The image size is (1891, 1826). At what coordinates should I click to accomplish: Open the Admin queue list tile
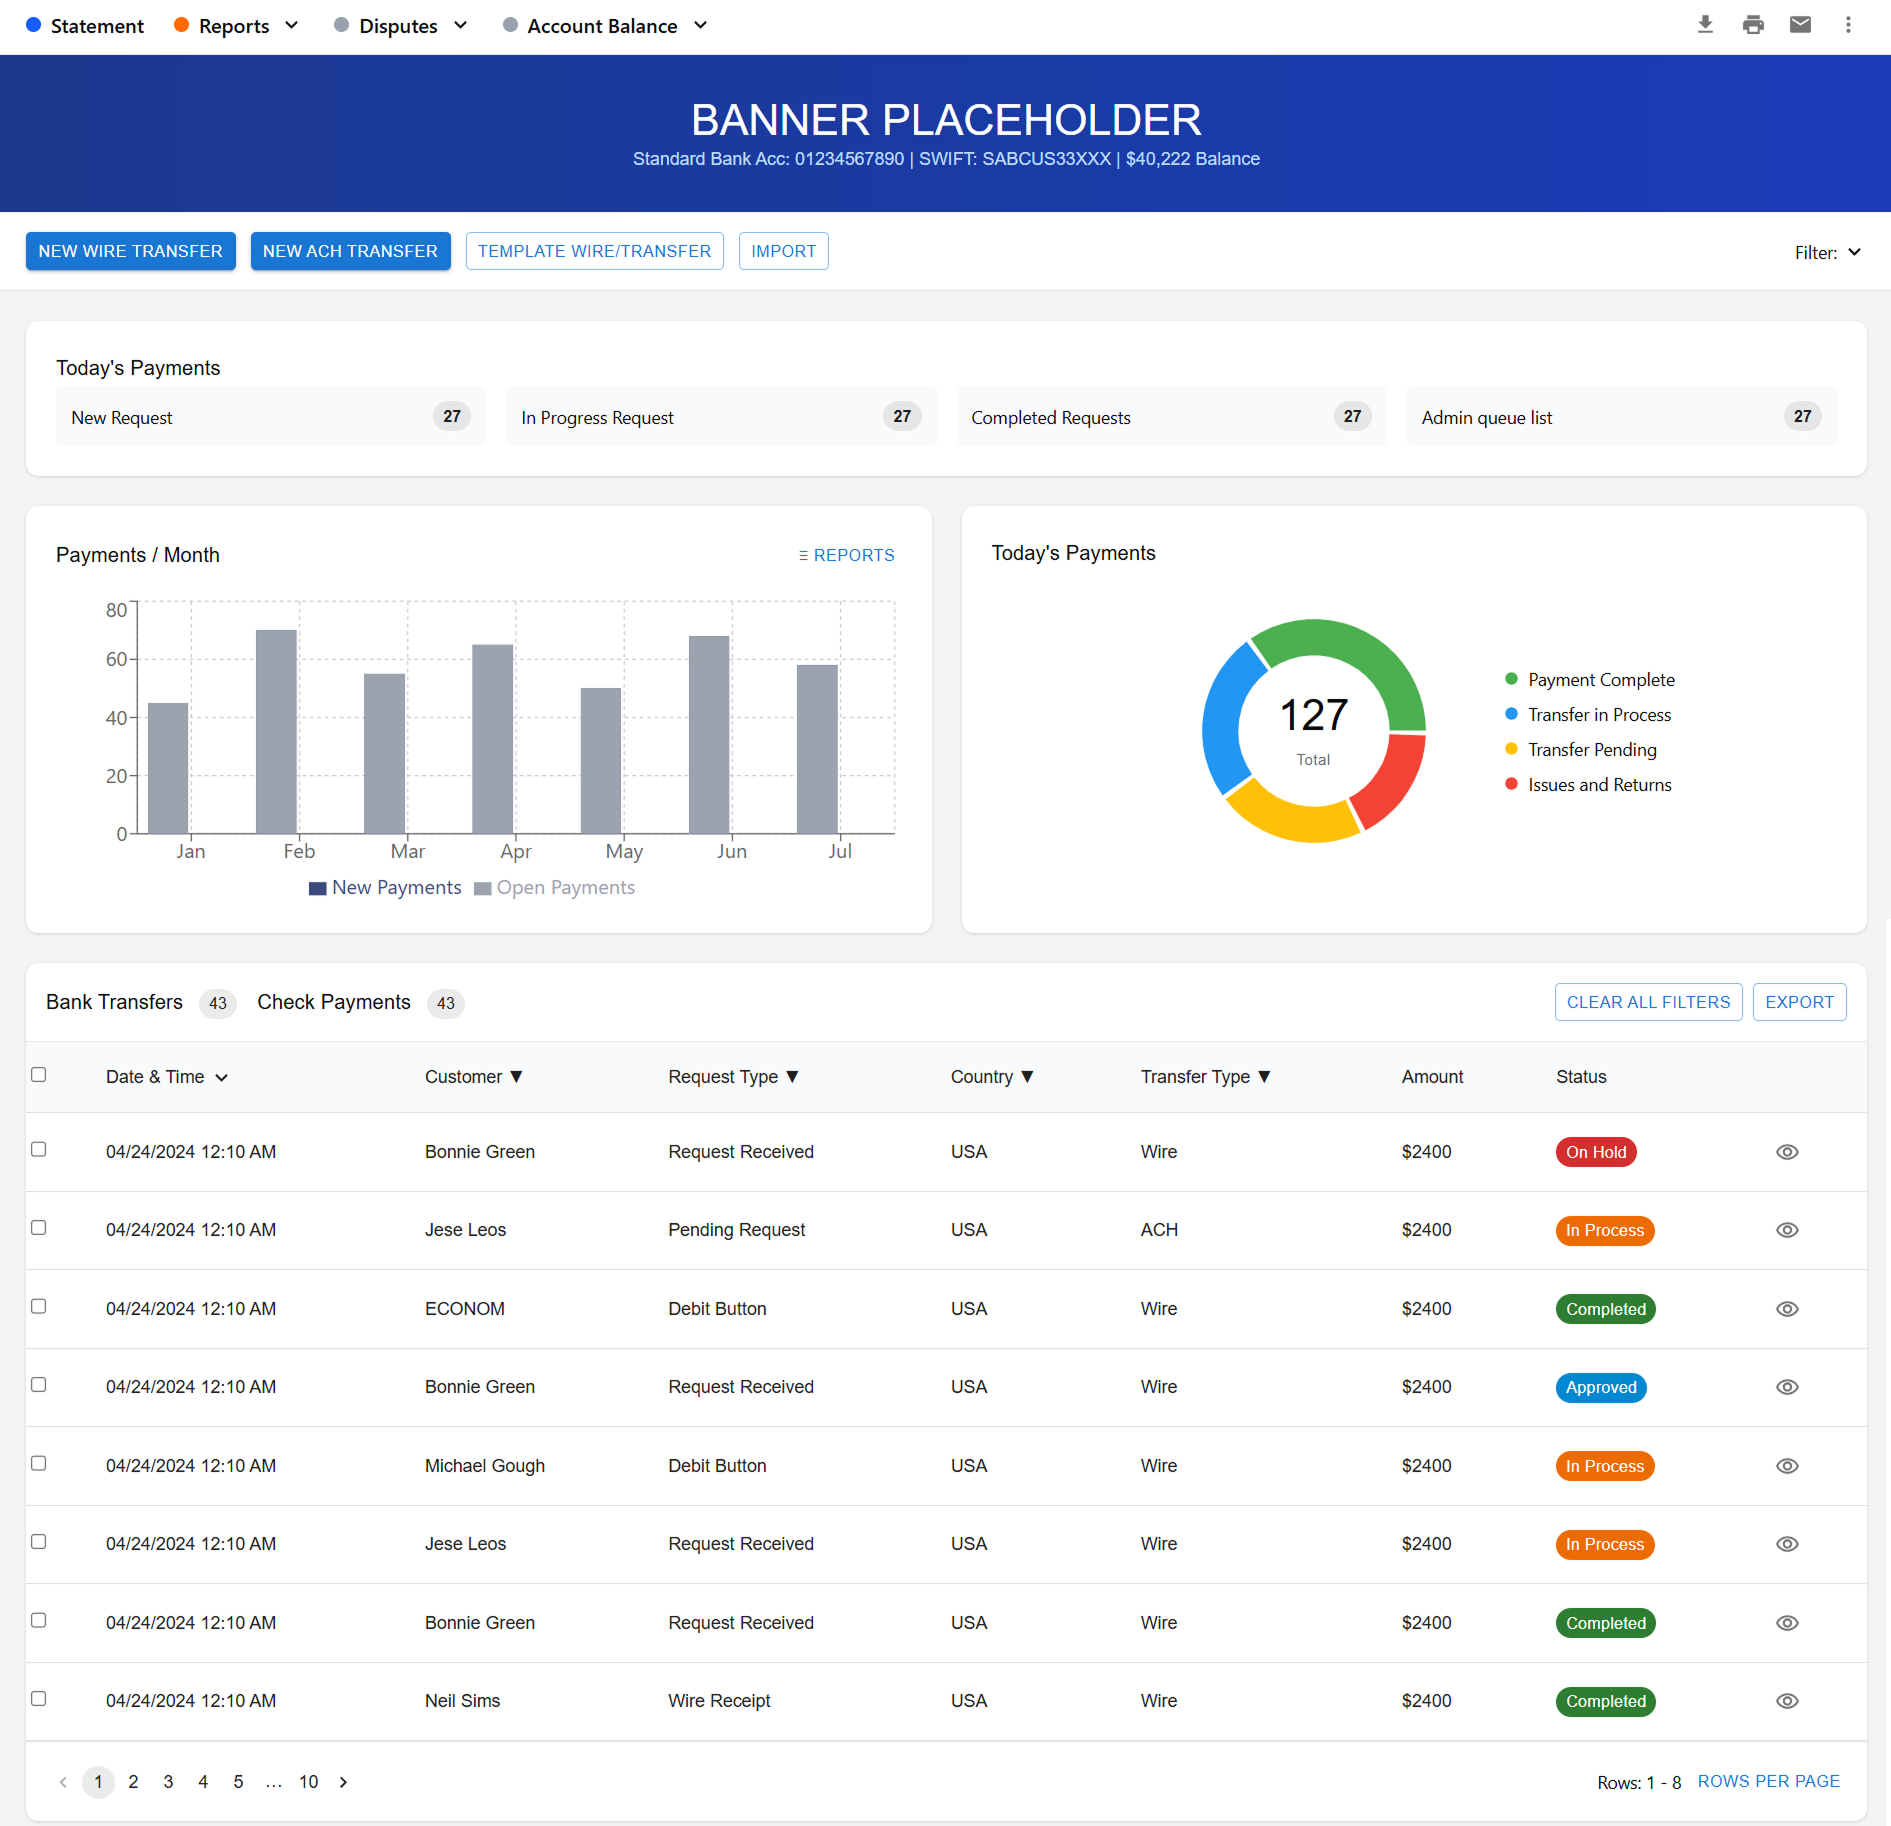click(x=1621, y=417)
